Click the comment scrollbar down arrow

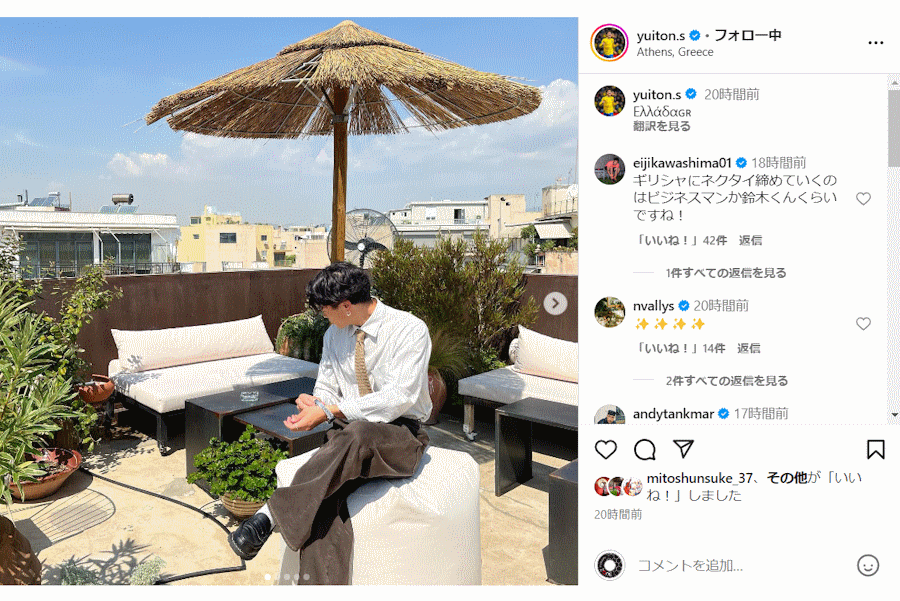point(894,414)
